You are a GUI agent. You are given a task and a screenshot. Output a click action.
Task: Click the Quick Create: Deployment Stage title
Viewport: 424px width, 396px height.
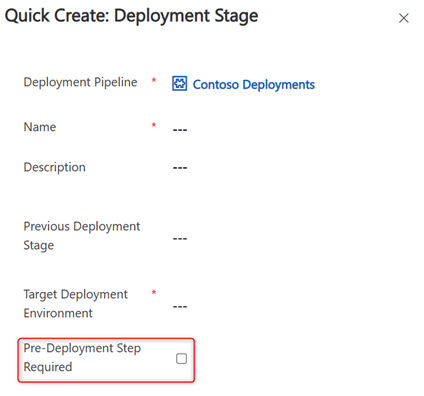[131, 16]
